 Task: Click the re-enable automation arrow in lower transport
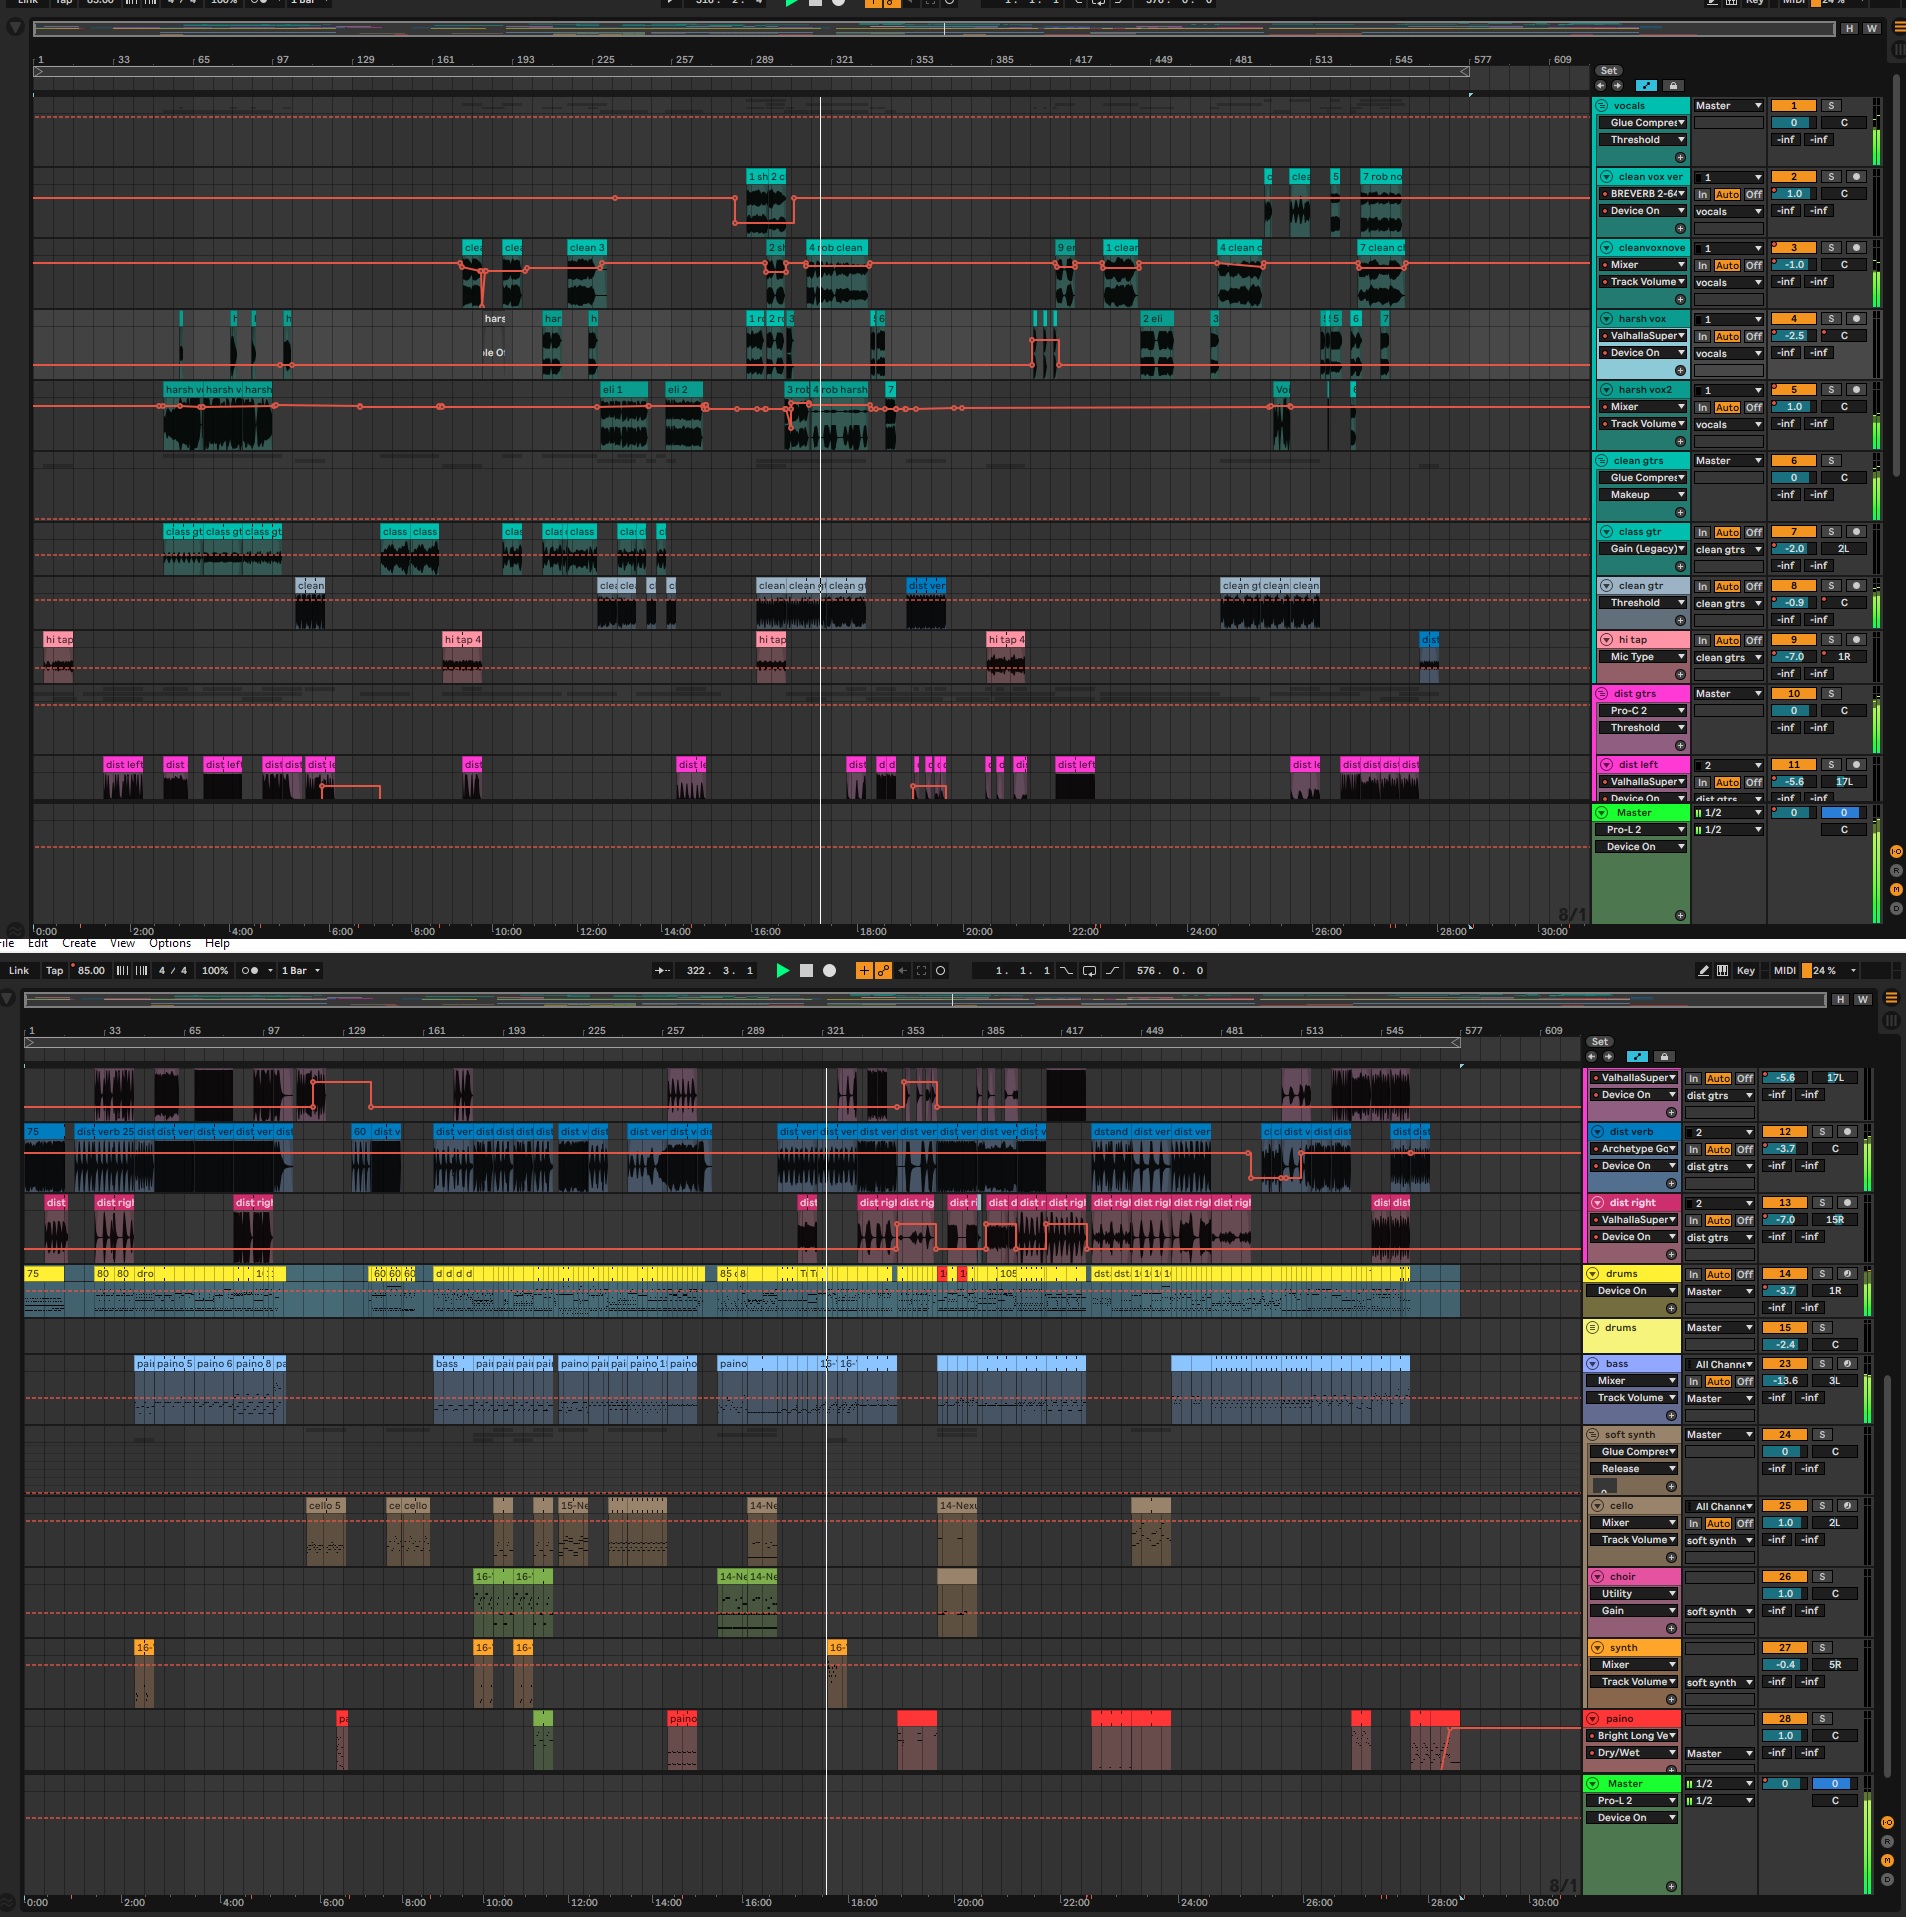(x=903, y=970)
